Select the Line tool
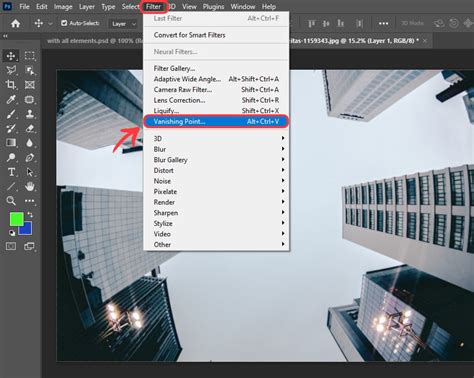Viewport: 474px width, 378px height. click(11, 186)
